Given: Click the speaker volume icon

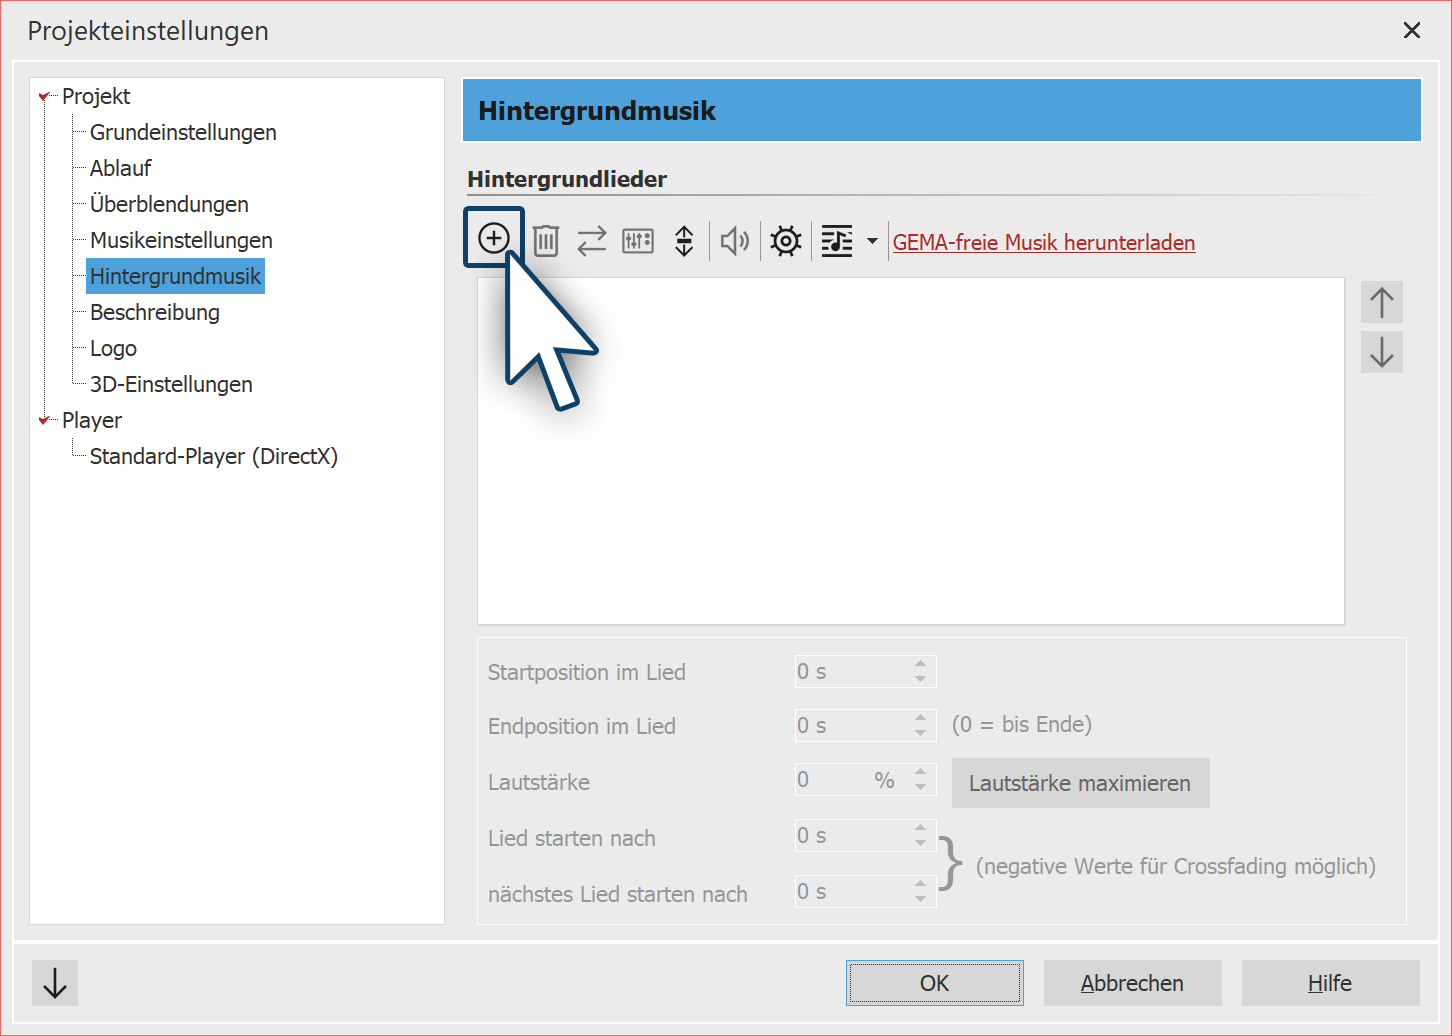Looking at the screenshot, I should pyautogui.click(x=735, y=241).
